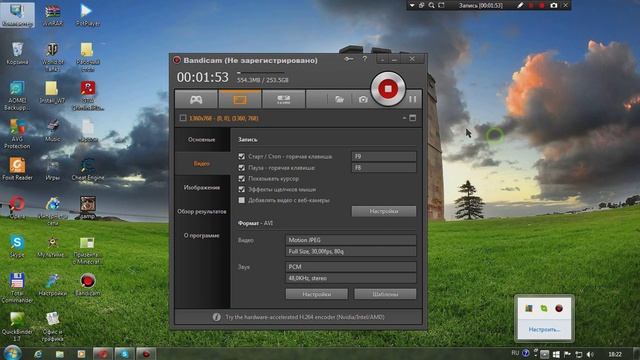Viewport: 640px width, 360px height.
Task: Toggle Pause hotkey checkbox
Action: [x=242, y=167]
